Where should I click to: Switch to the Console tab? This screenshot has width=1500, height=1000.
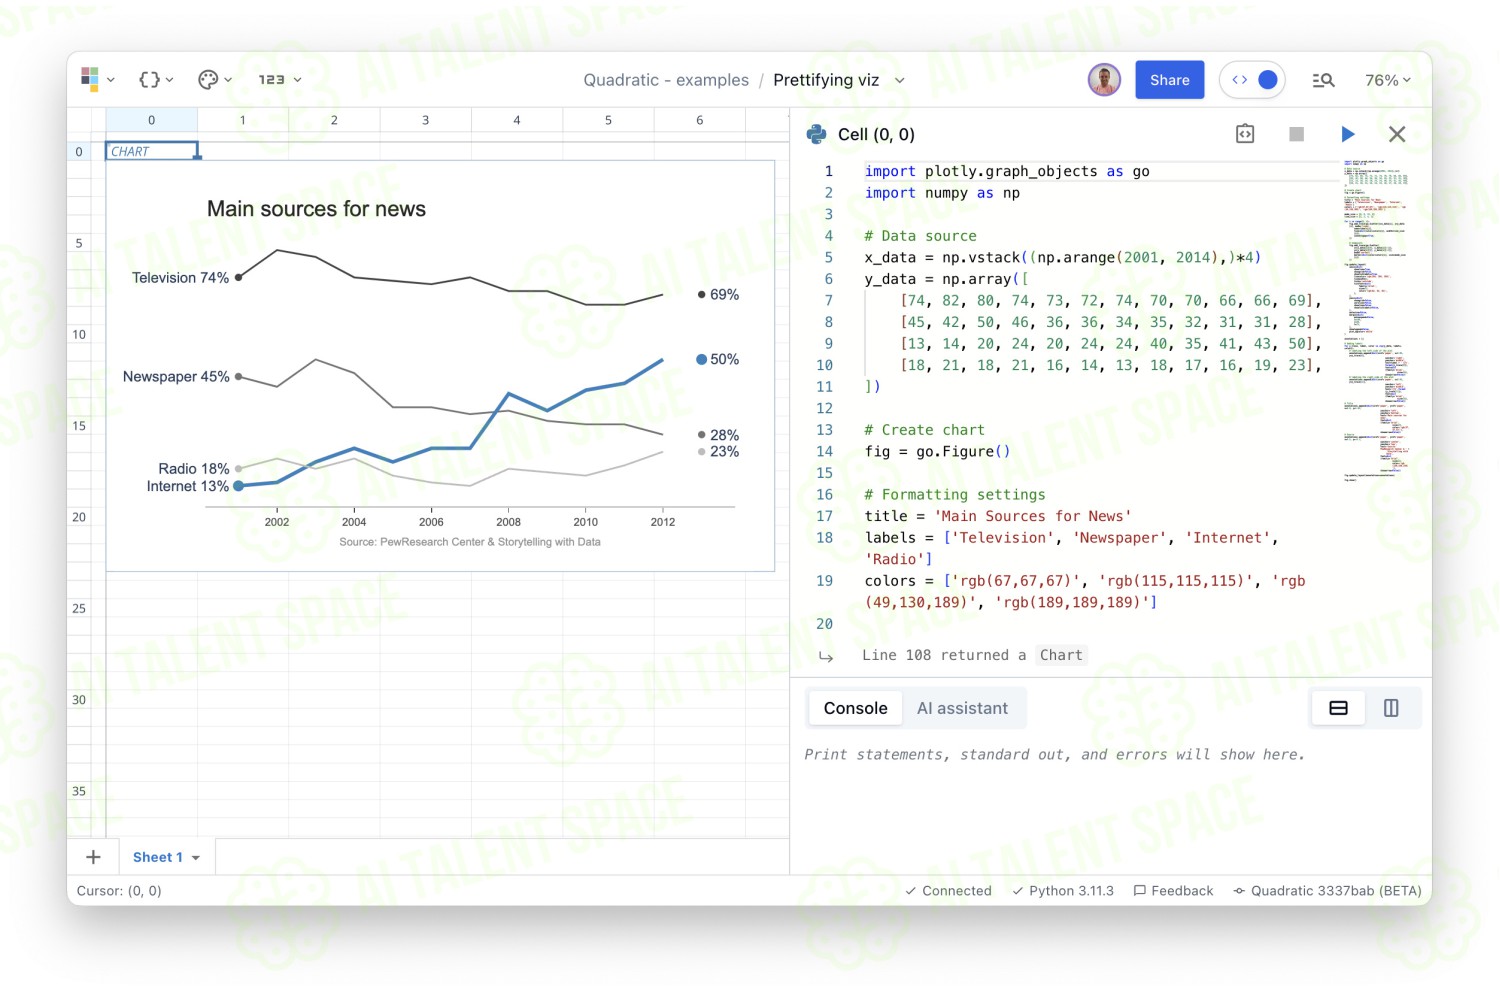pos(855,708)
